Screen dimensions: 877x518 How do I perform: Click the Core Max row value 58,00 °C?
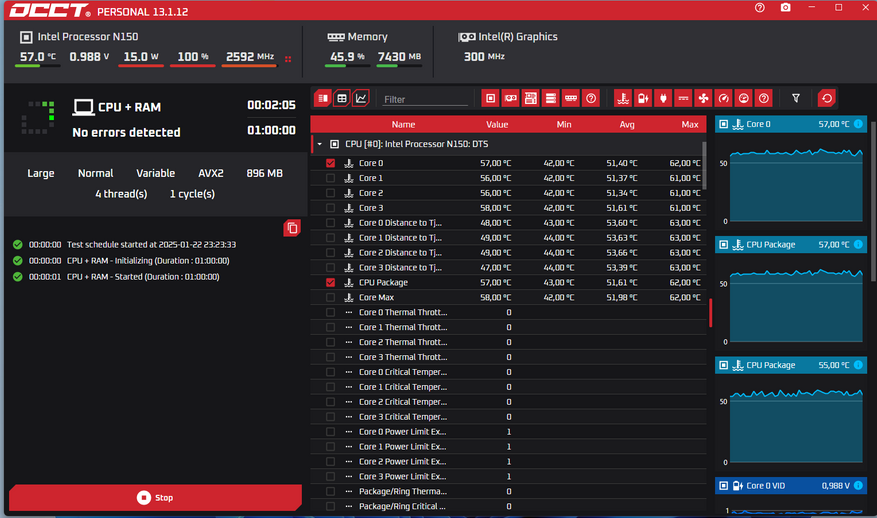point(495,298)
